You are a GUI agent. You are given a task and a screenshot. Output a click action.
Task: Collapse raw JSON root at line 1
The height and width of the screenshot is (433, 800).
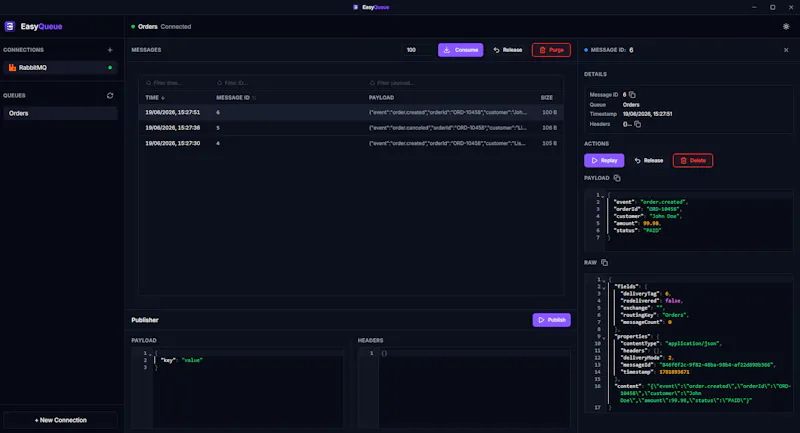point(603,281)
